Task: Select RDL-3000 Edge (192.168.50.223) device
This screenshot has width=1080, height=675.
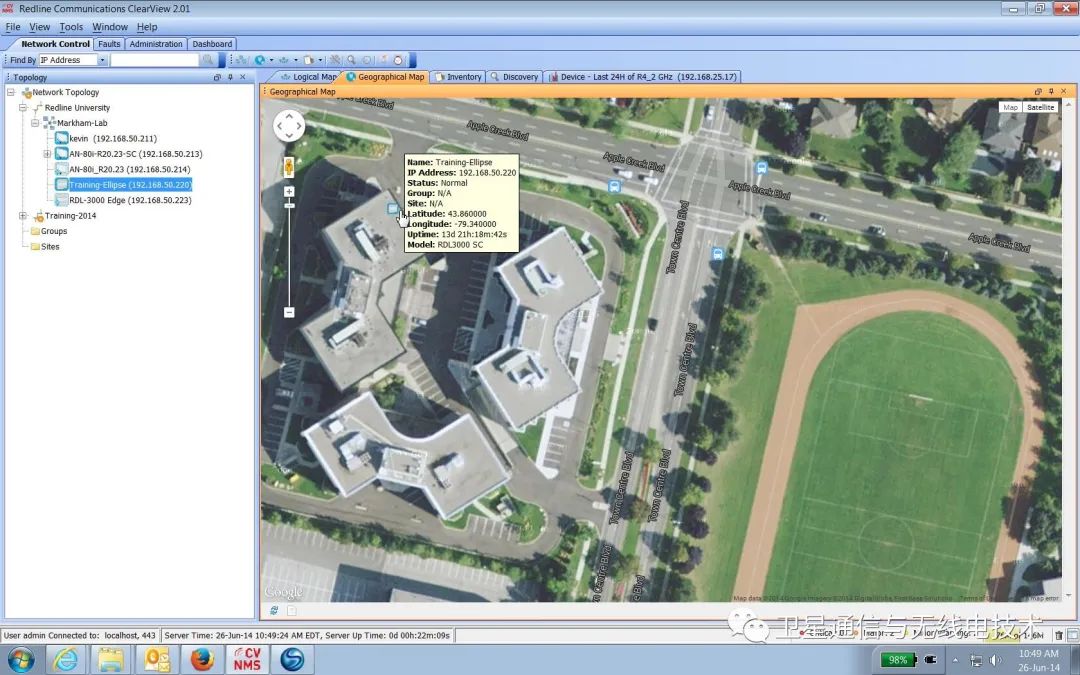Action: [x=130, y=200]
